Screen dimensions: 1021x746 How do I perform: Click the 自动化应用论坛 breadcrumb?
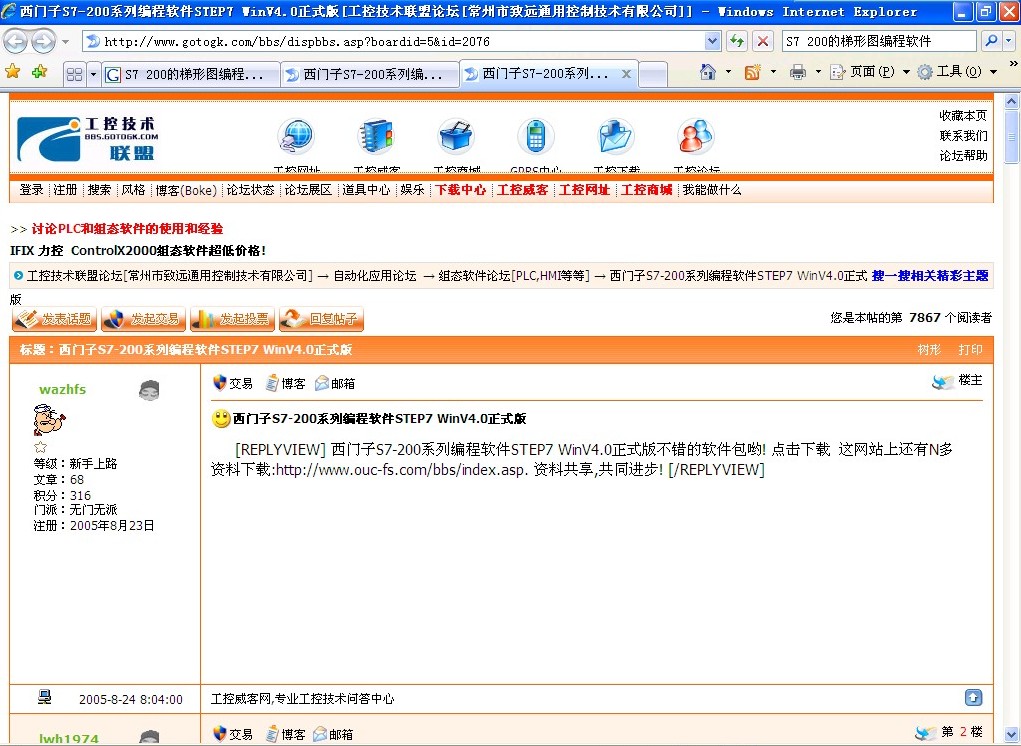pos(374,276)
